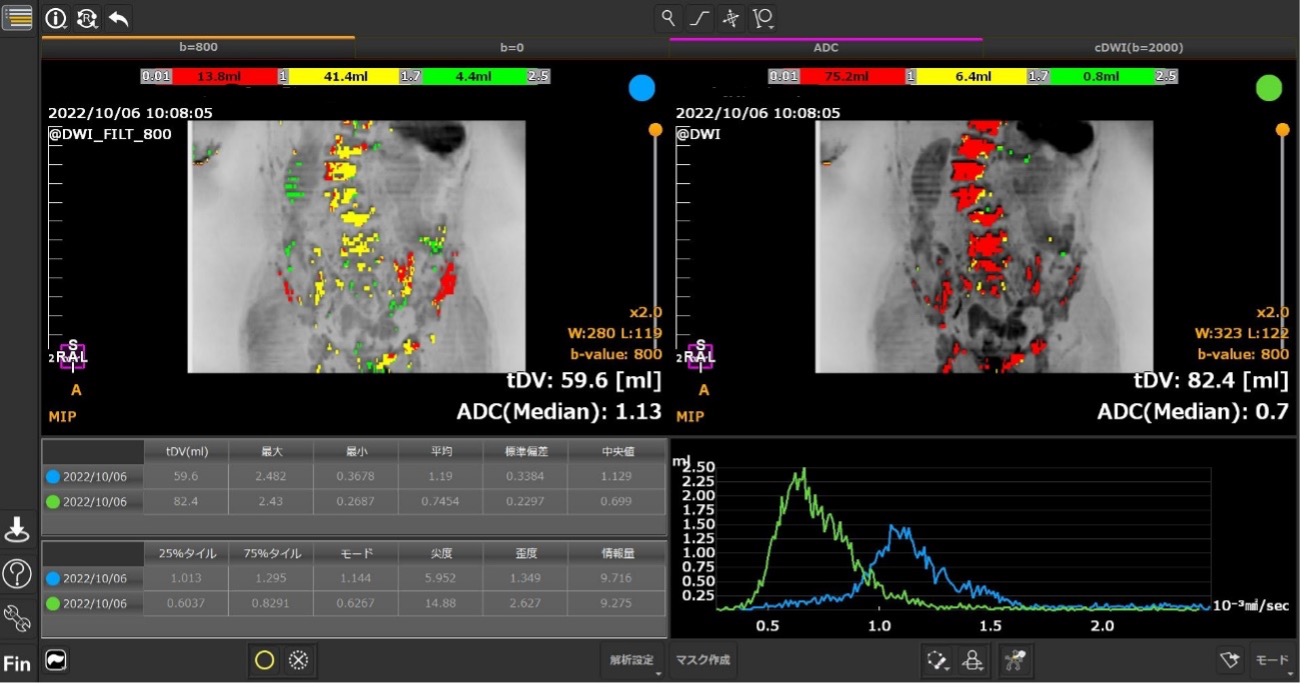
Task: Switch to the cDWI(b=2000) tab
Action: coord(1139,47)
